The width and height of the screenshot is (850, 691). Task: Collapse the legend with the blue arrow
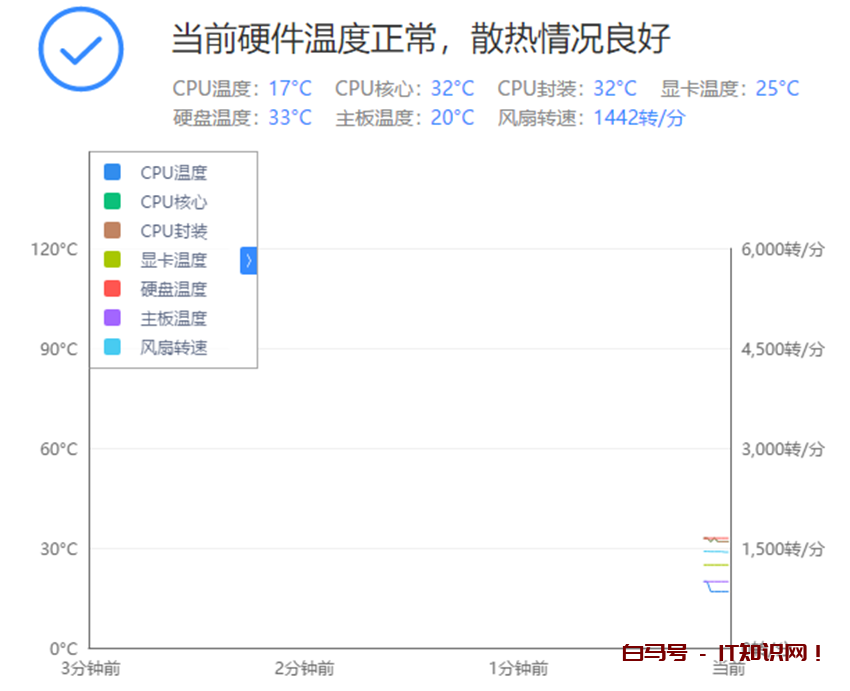click(x=248, y=261)
